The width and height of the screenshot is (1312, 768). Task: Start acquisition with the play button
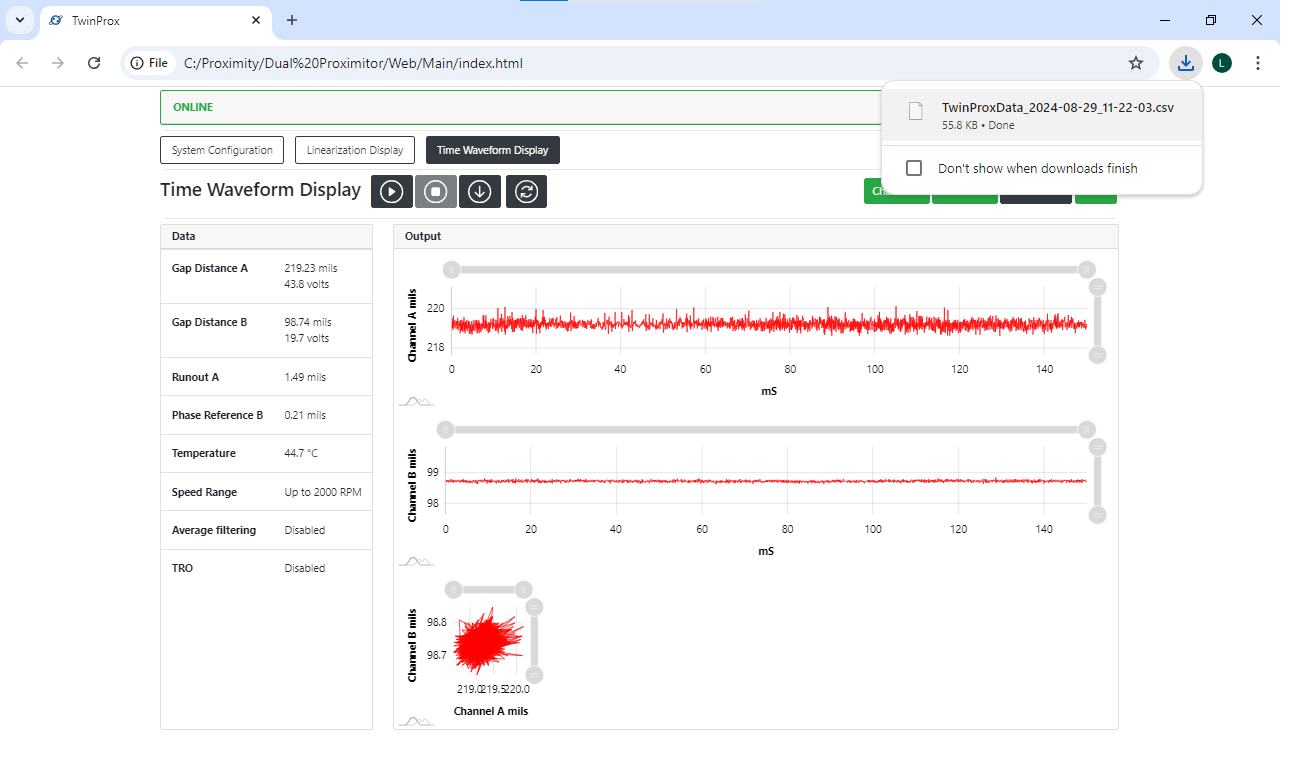392,192
